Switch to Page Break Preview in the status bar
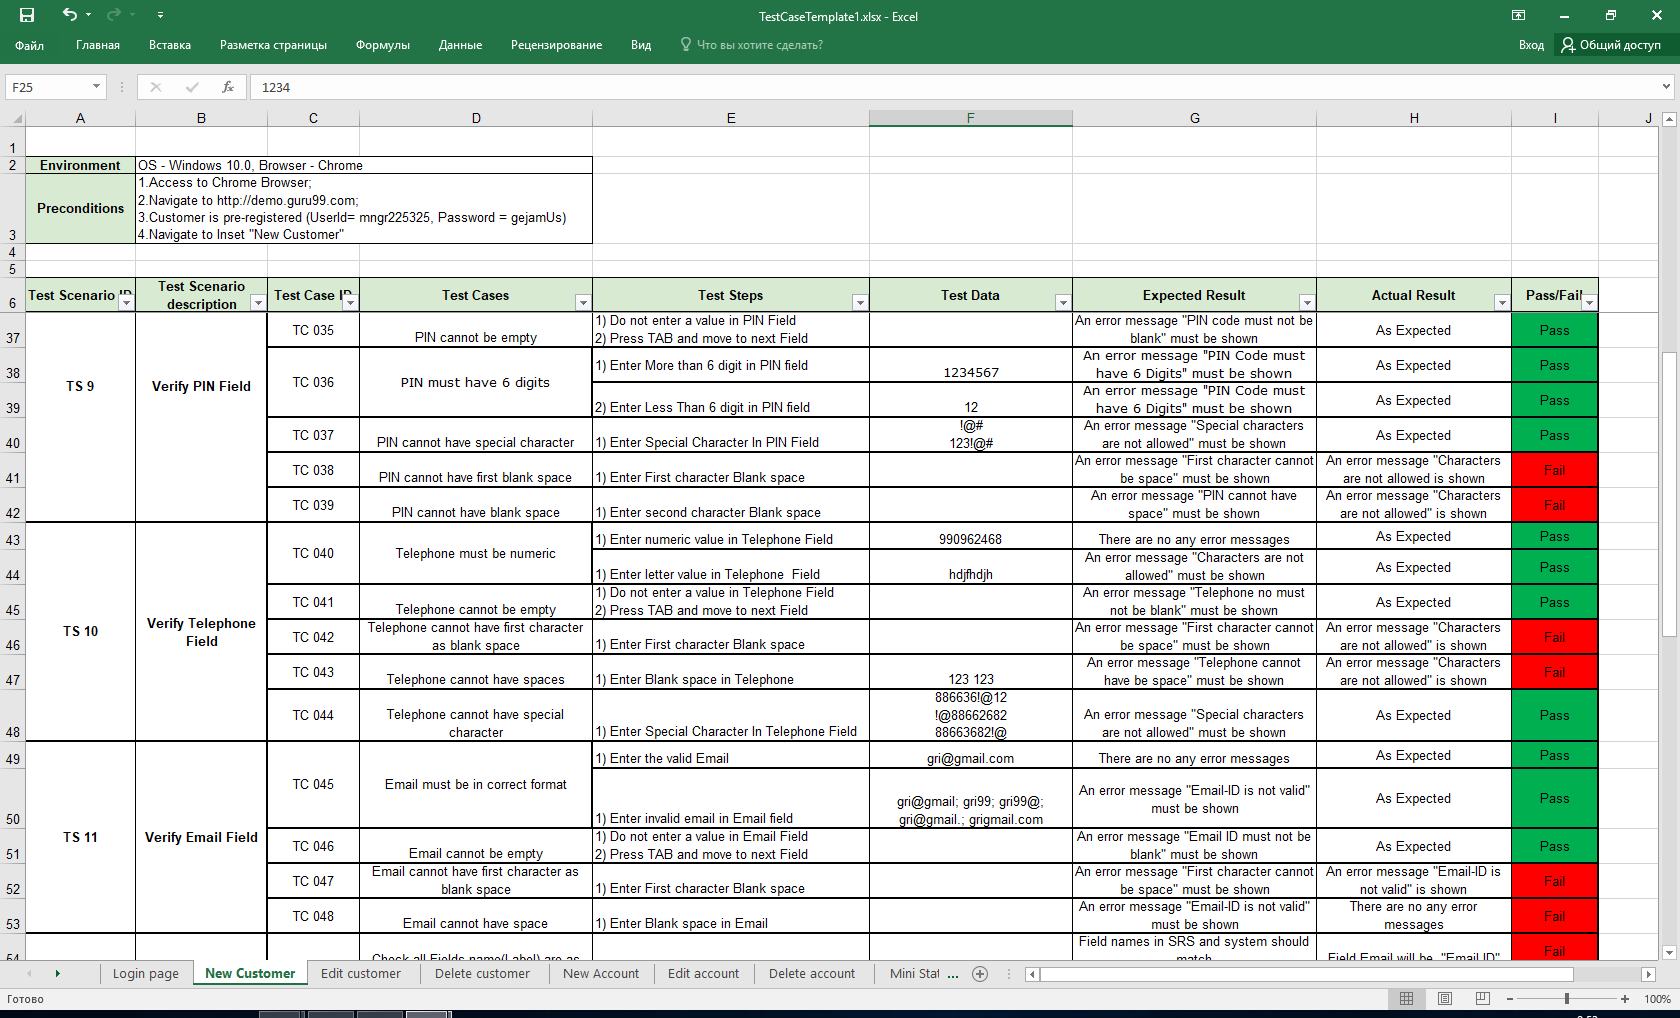 tap(1483, 998)
